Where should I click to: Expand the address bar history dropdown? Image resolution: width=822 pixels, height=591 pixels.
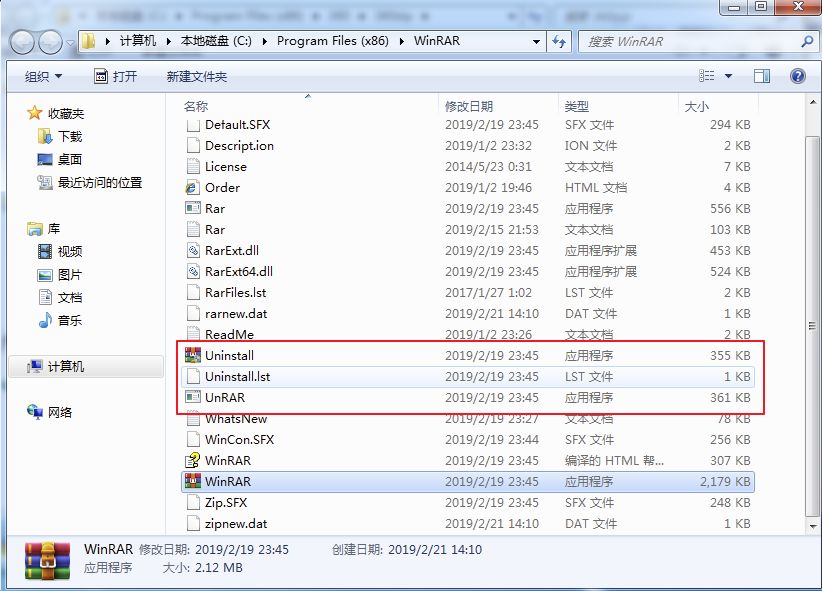[536, 41]
